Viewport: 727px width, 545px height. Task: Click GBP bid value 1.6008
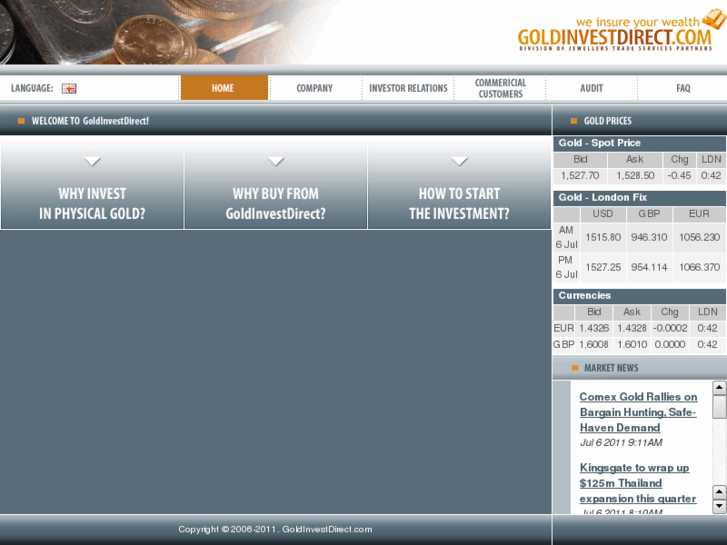[x=594, y=345]
